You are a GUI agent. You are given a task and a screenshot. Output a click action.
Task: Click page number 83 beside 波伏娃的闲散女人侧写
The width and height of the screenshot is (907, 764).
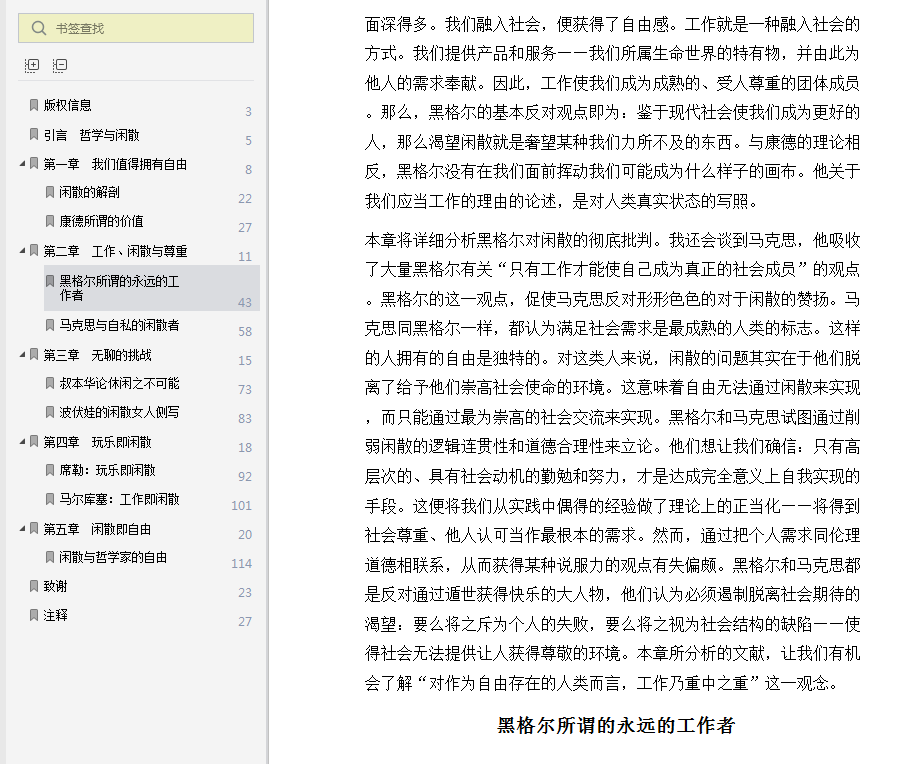tap(245, 418)
